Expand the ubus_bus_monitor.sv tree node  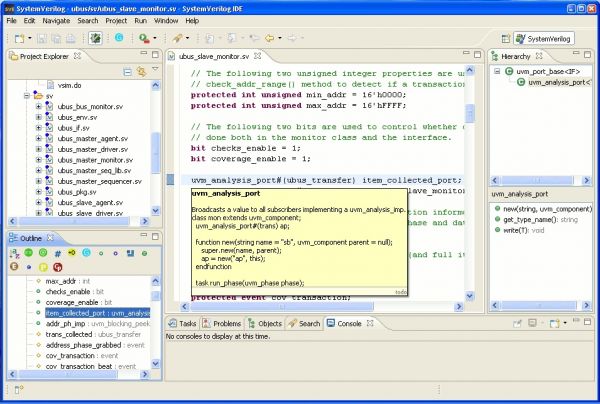pos(38,107)
